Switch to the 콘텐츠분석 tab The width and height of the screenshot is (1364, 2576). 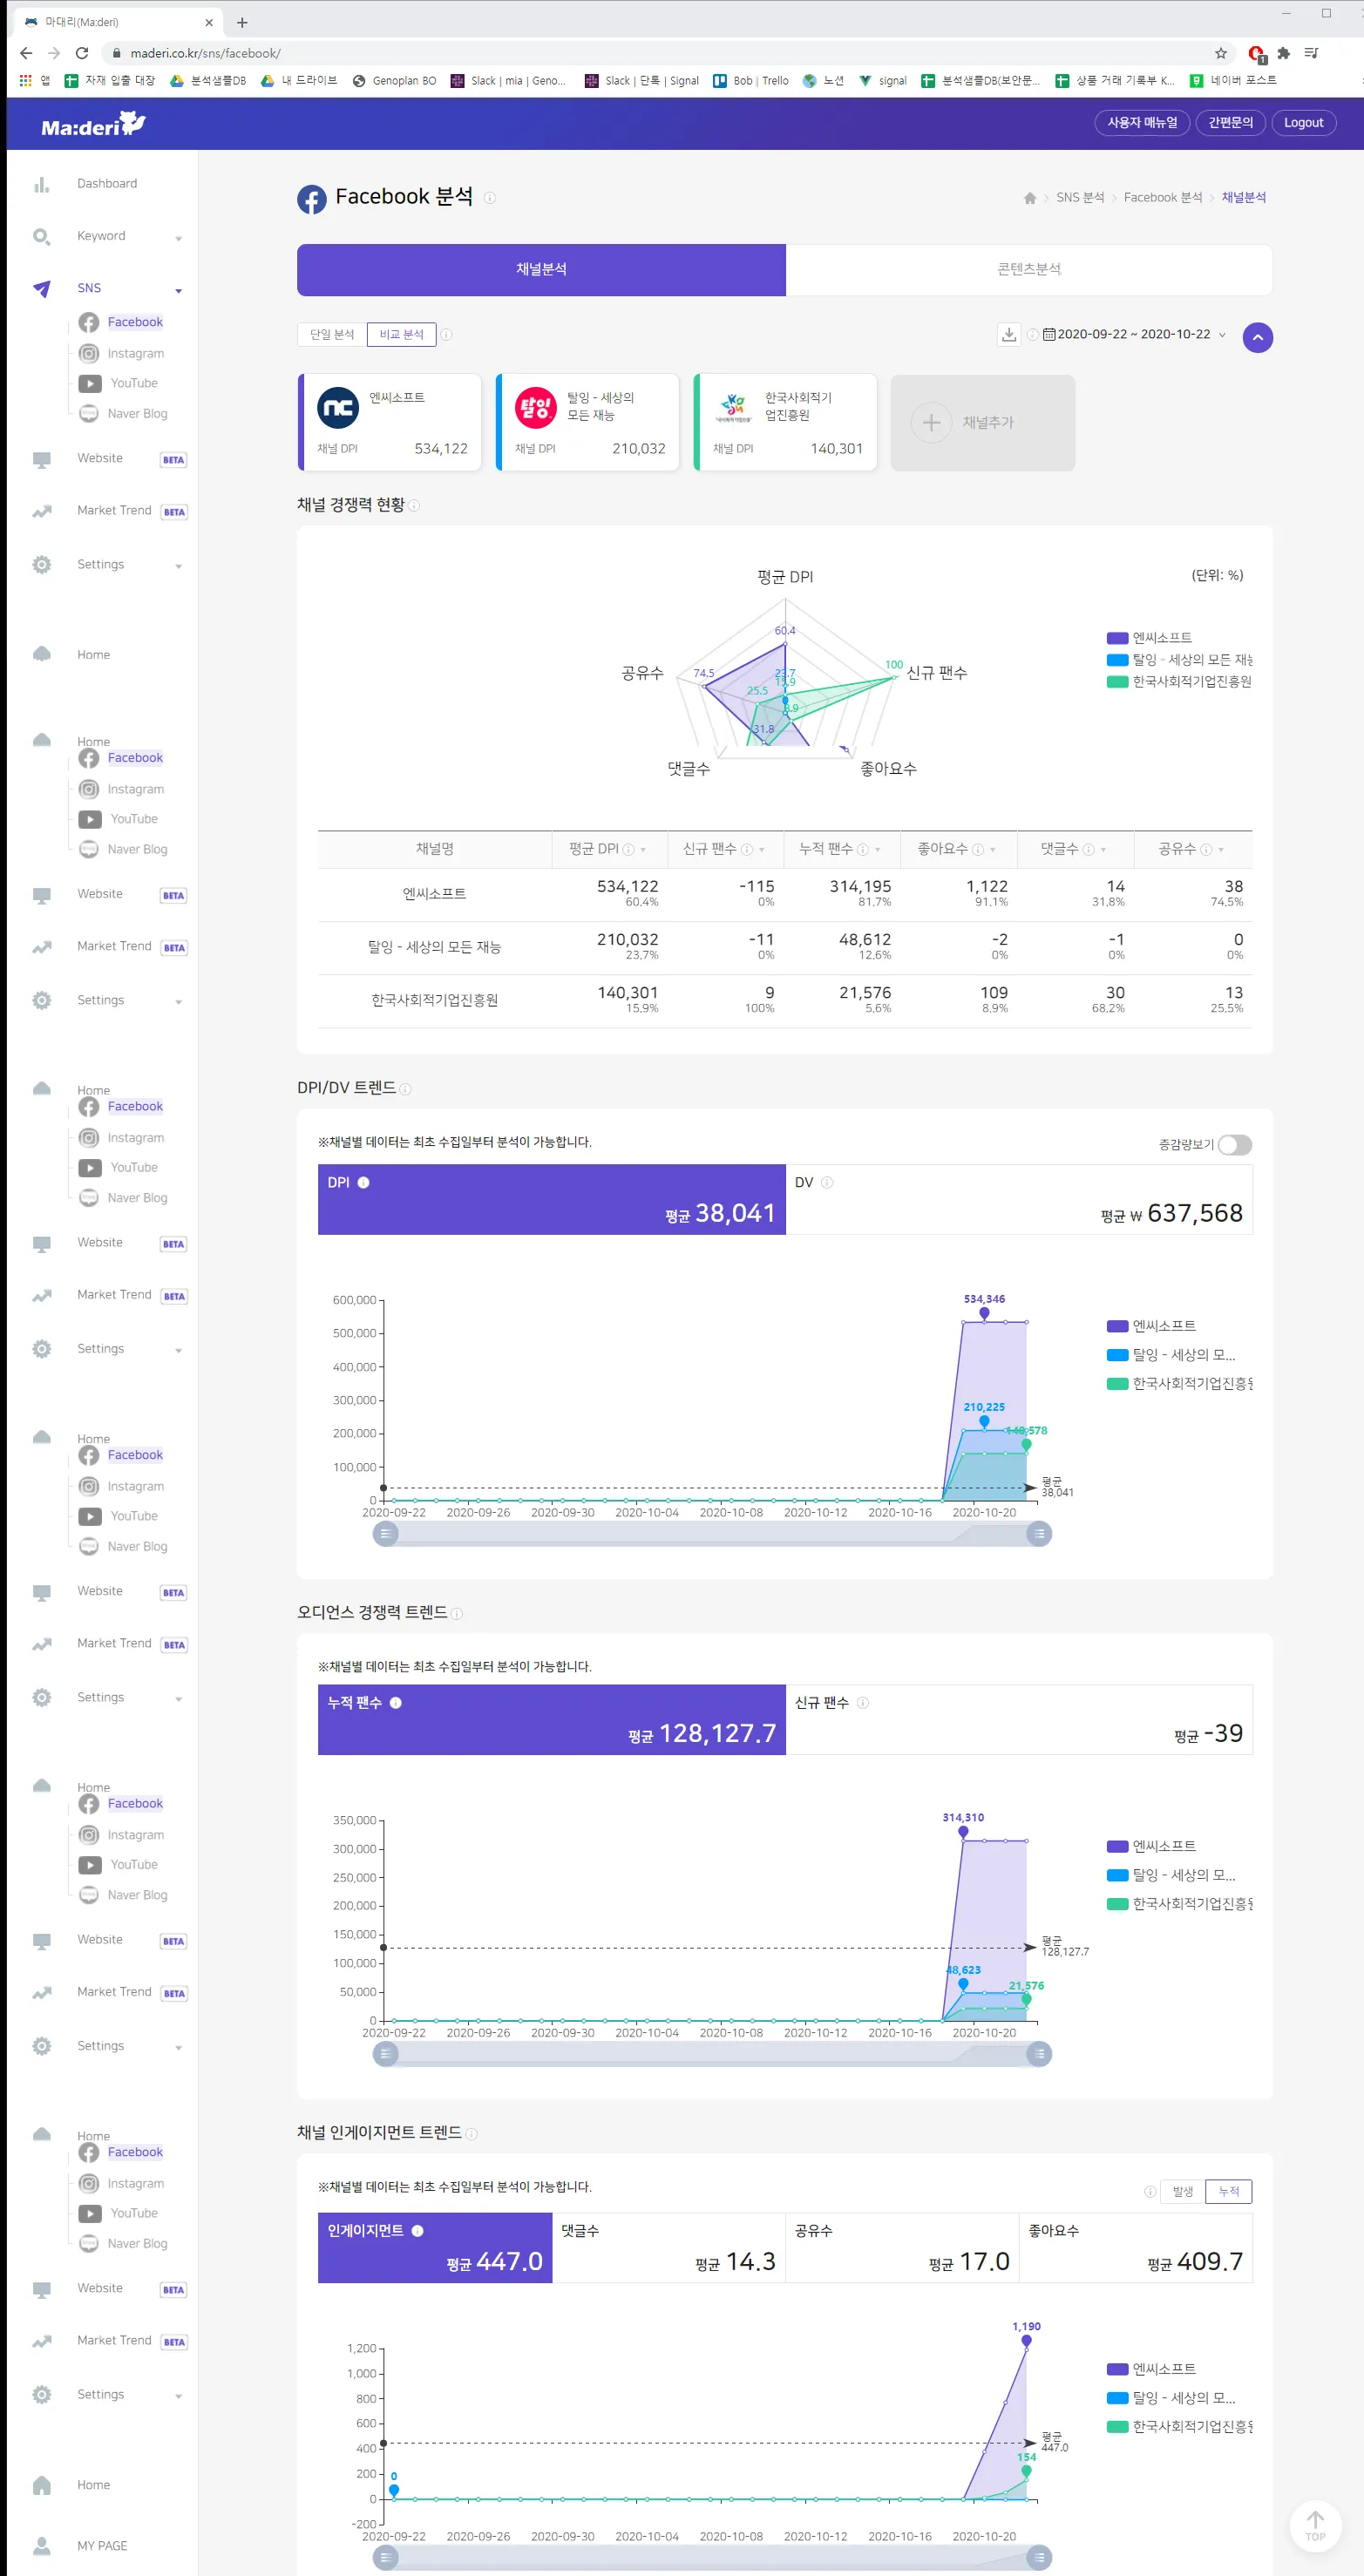pyautogui.click(x=1029, y=270)
